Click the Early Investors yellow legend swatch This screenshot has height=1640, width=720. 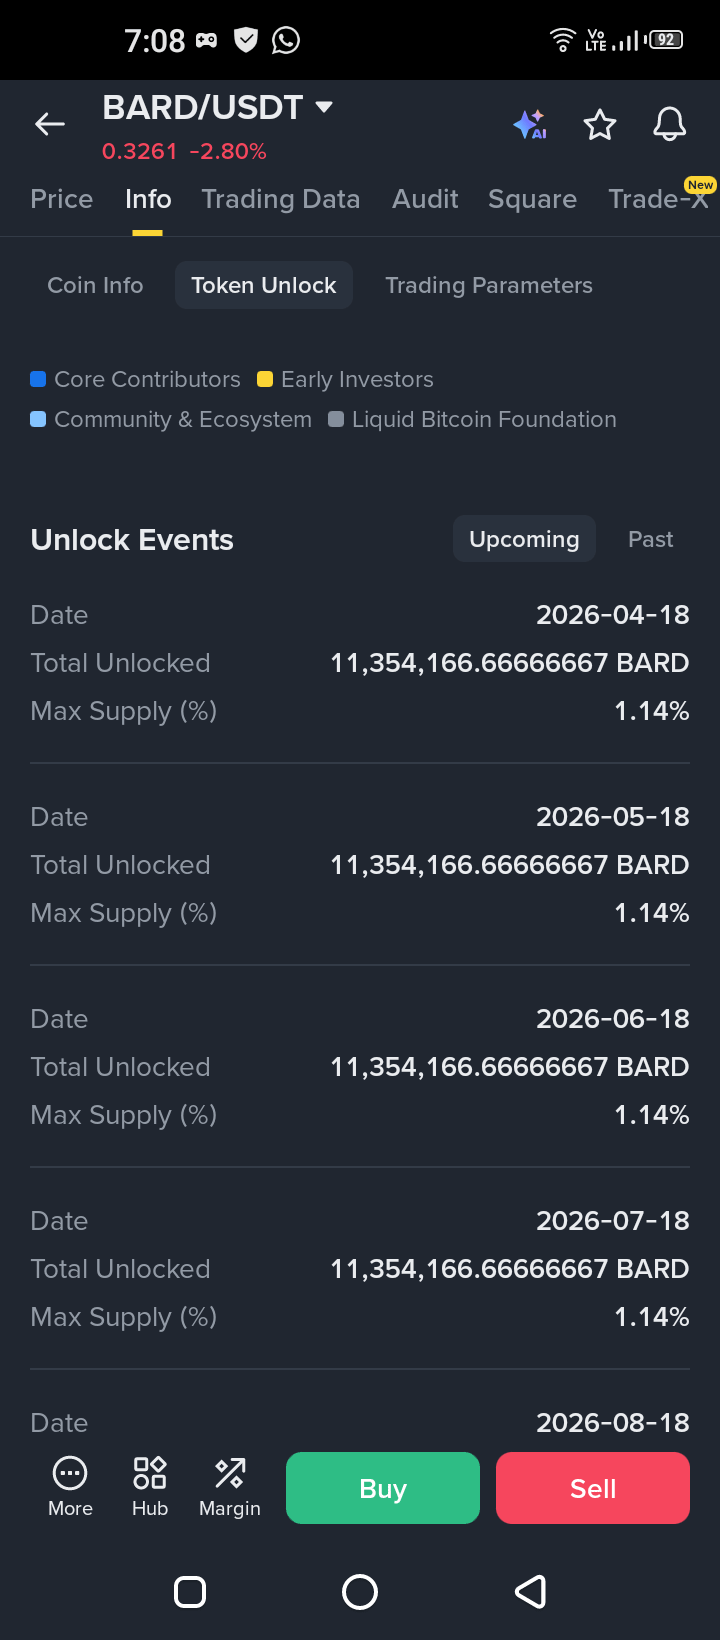(265, 379)
